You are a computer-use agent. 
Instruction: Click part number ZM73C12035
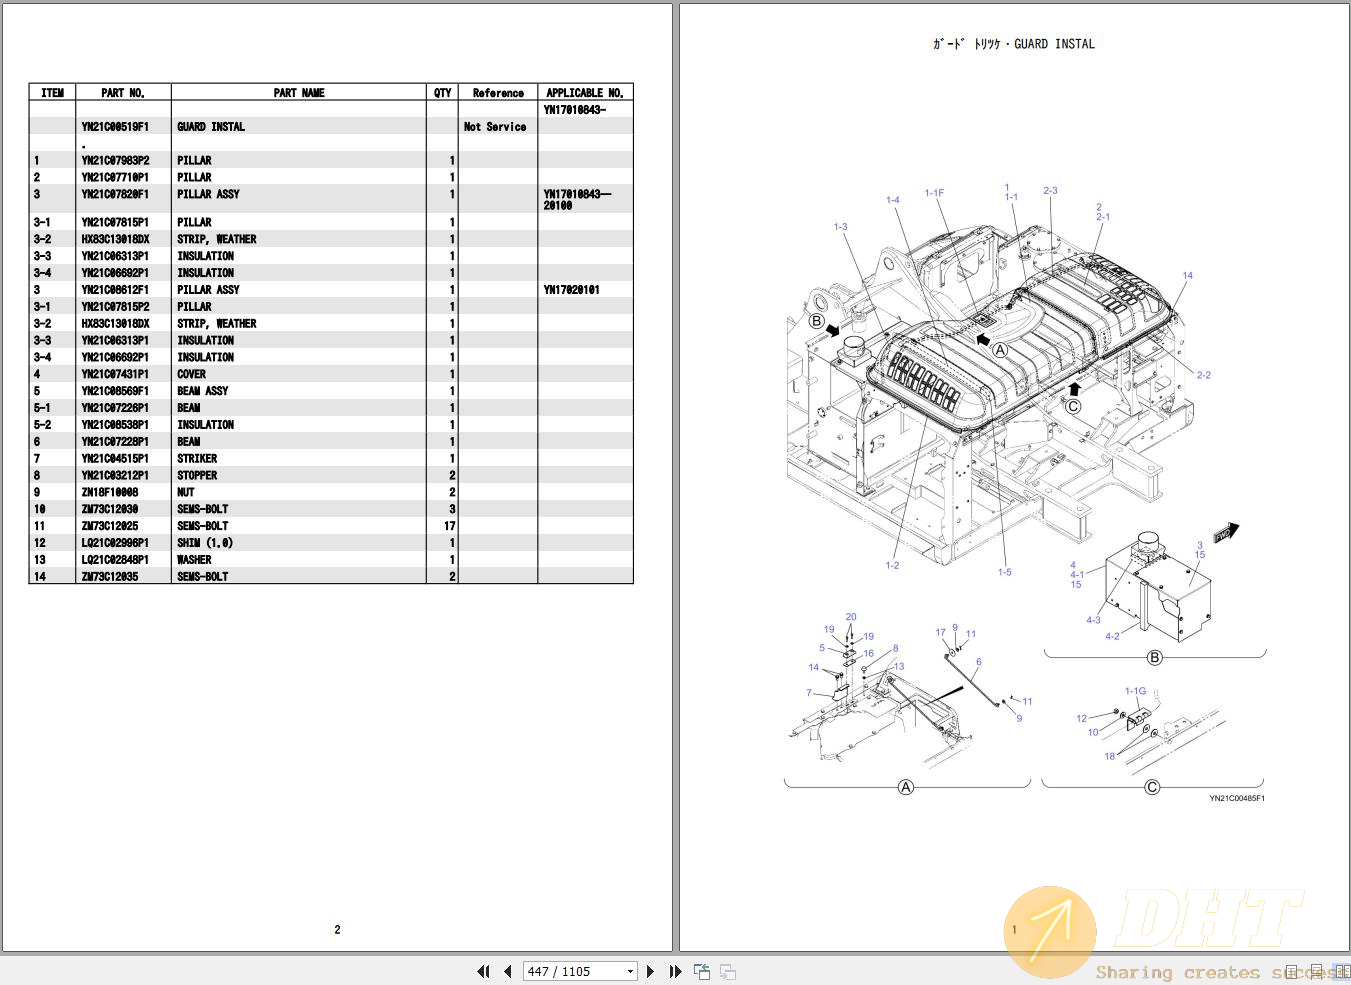(110, 577)
